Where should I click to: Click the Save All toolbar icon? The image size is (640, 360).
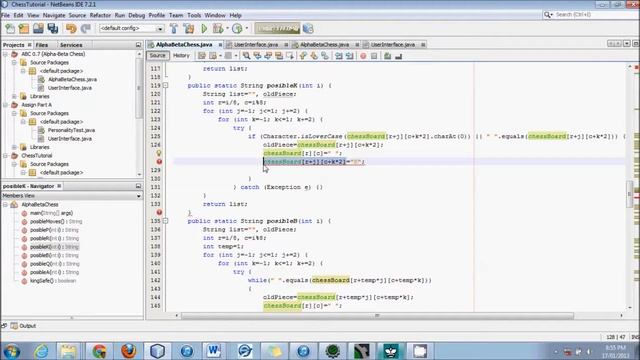[x=53, y=29]
